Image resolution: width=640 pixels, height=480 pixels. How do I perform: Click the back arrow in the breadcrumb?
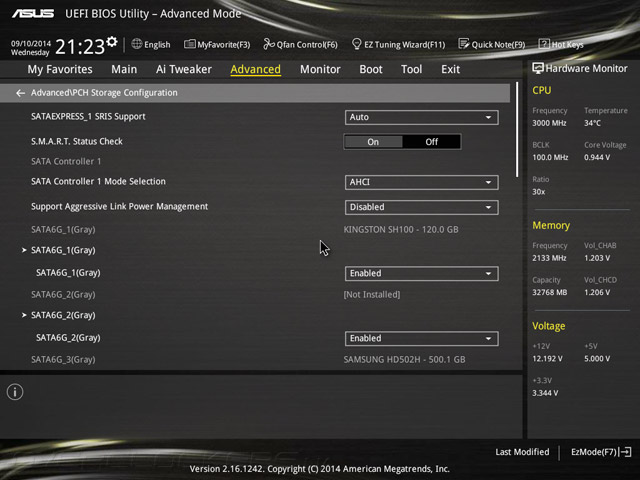point(20,93)
